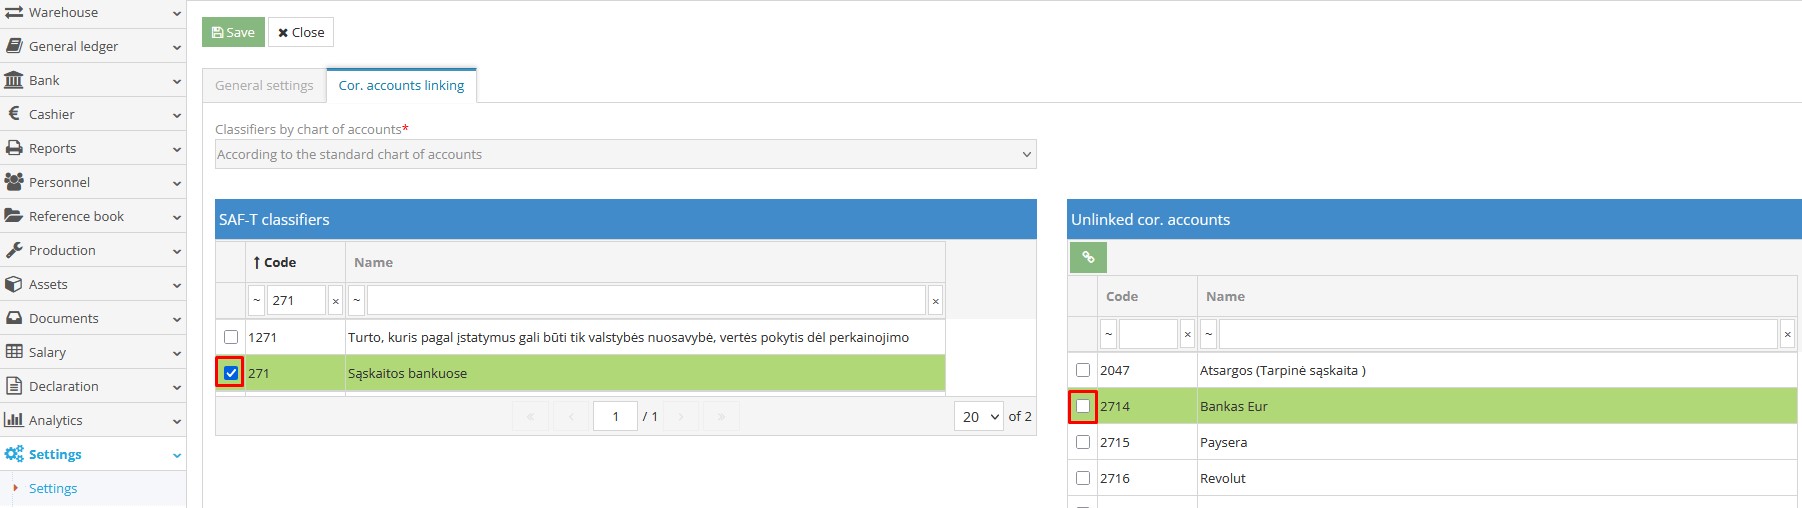Click the Analytics bar chart icon
This screenshot has width=1802, height=508.
pyautogui.click(x=14, y=420)
